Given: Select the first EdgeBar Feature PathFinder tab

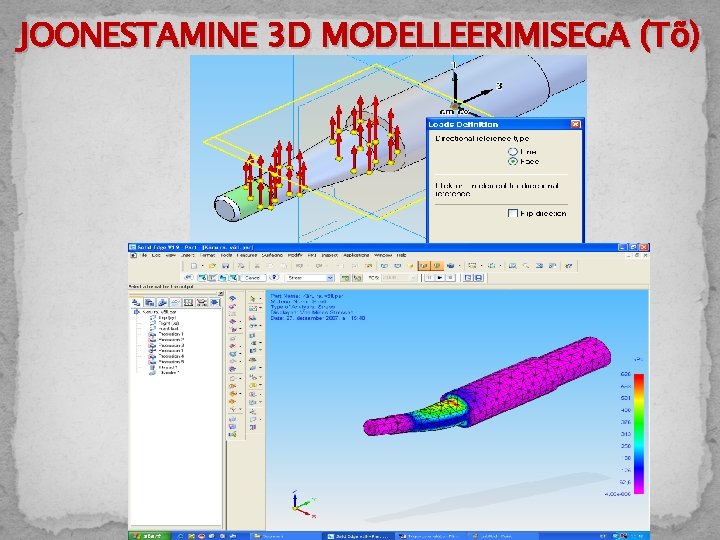Looking at the screenshot, I should tap(136, 303).
